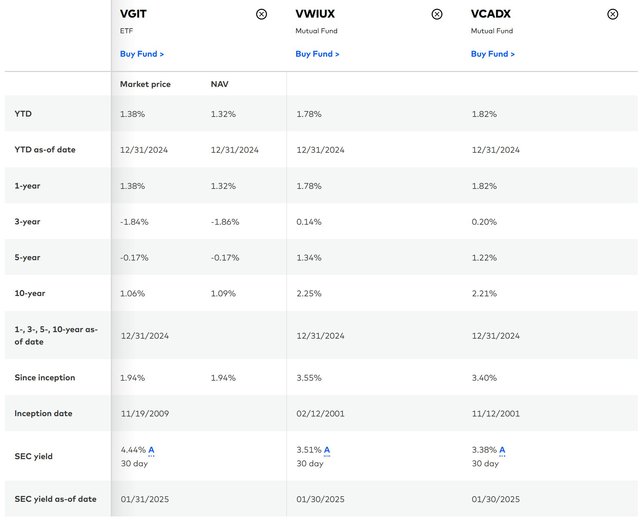The width and height of the screenshot is (640, 521).
Task: Select the YTD row label
Action: (23, 114)
